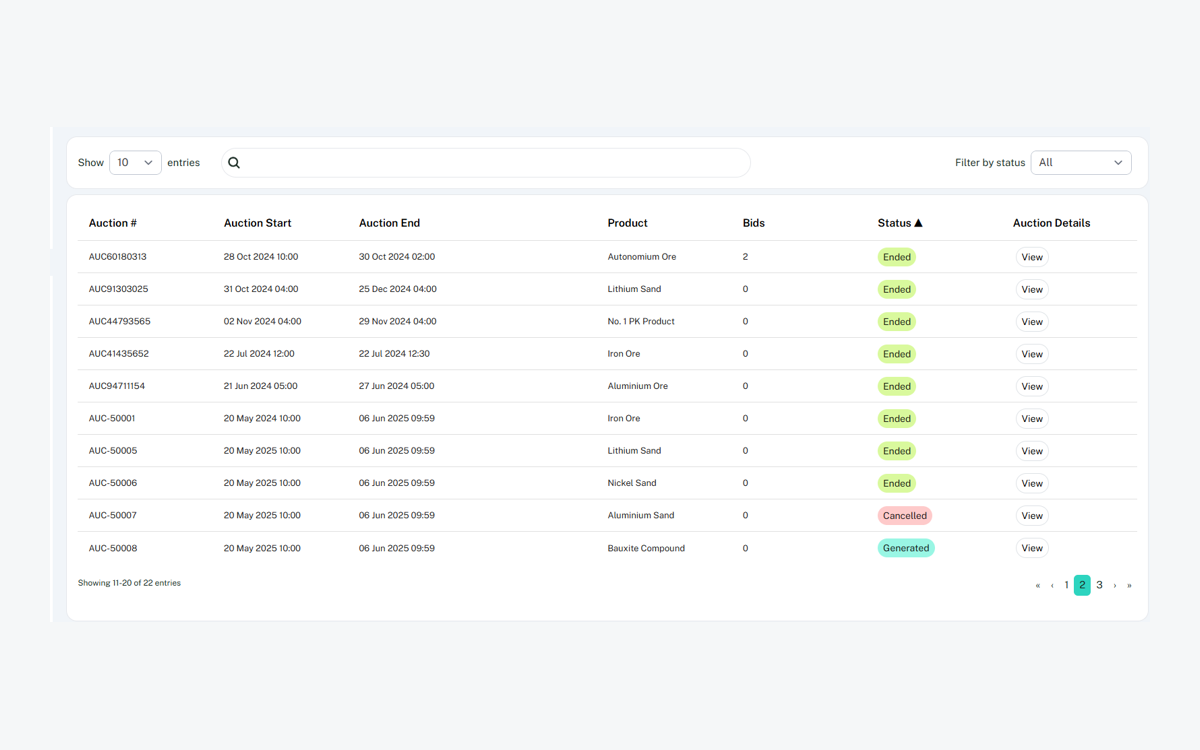Sort table by the Bids column
This screenshot has width=1200, height=750.
[x=753, y=222]
